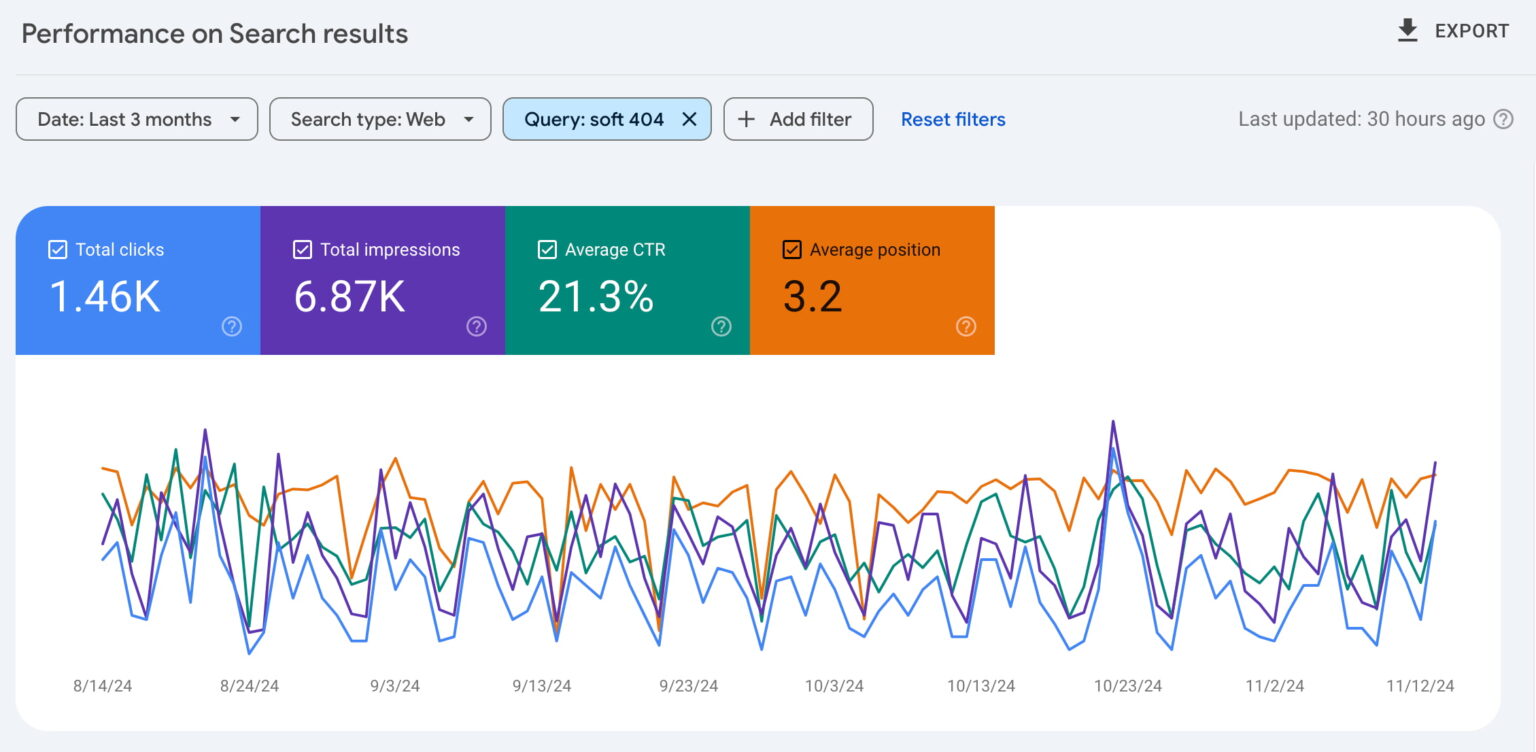
Task: Open help tooltip on Average position card
Action: [966, 326]
